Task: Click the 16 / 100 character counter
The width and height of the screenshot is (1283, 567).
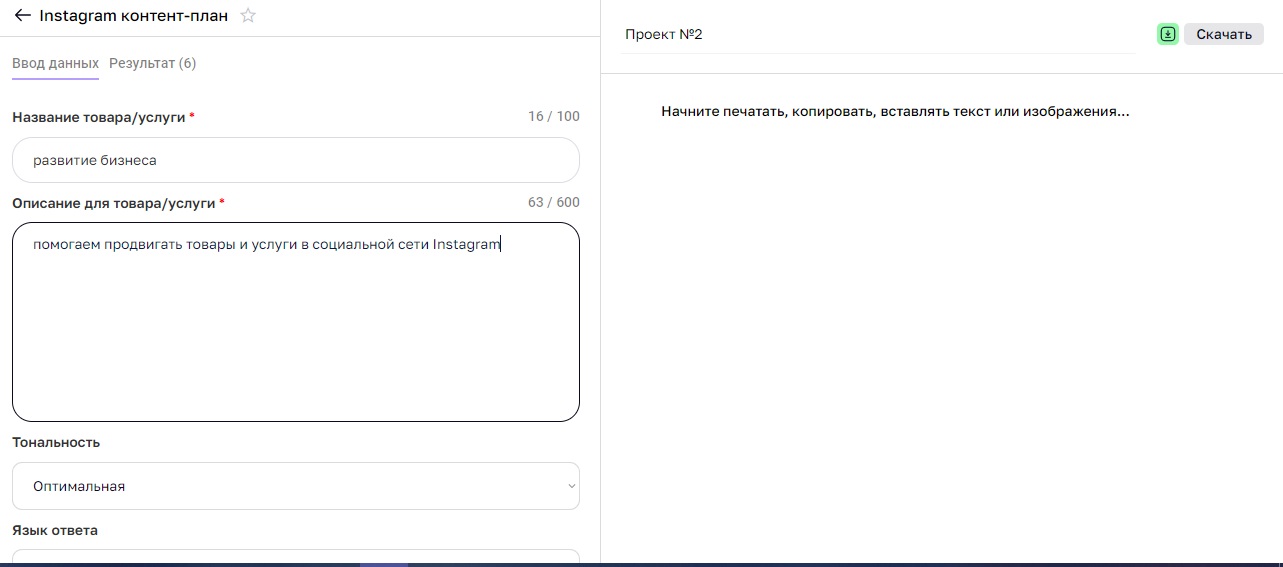Action: pos(554,117)
